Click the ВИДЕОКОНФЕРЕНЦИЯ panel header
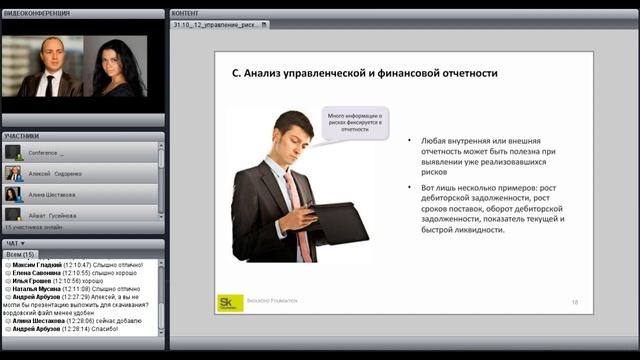Image resolution: width=640 pixels, height=360 pixels. point(83,13)
